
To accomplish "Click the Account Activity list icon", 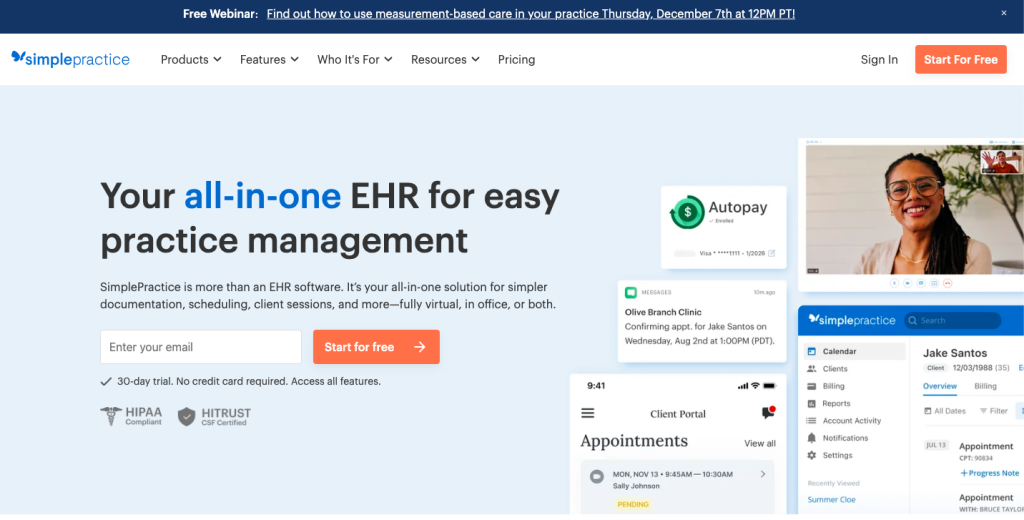I will (812, 421).
